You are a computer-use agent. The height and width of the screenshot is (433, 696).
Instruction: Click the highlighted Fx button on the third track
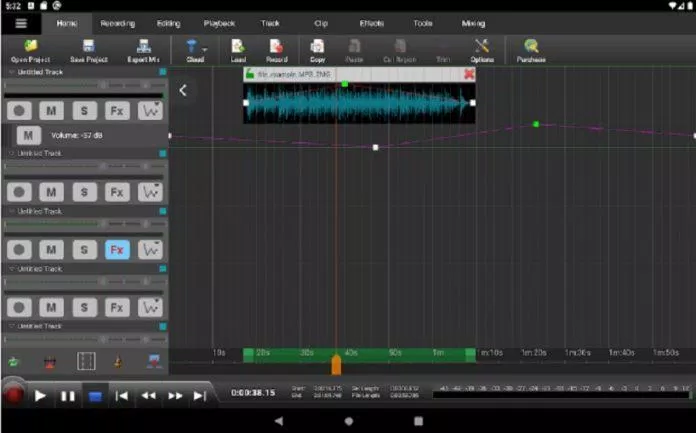117,250
